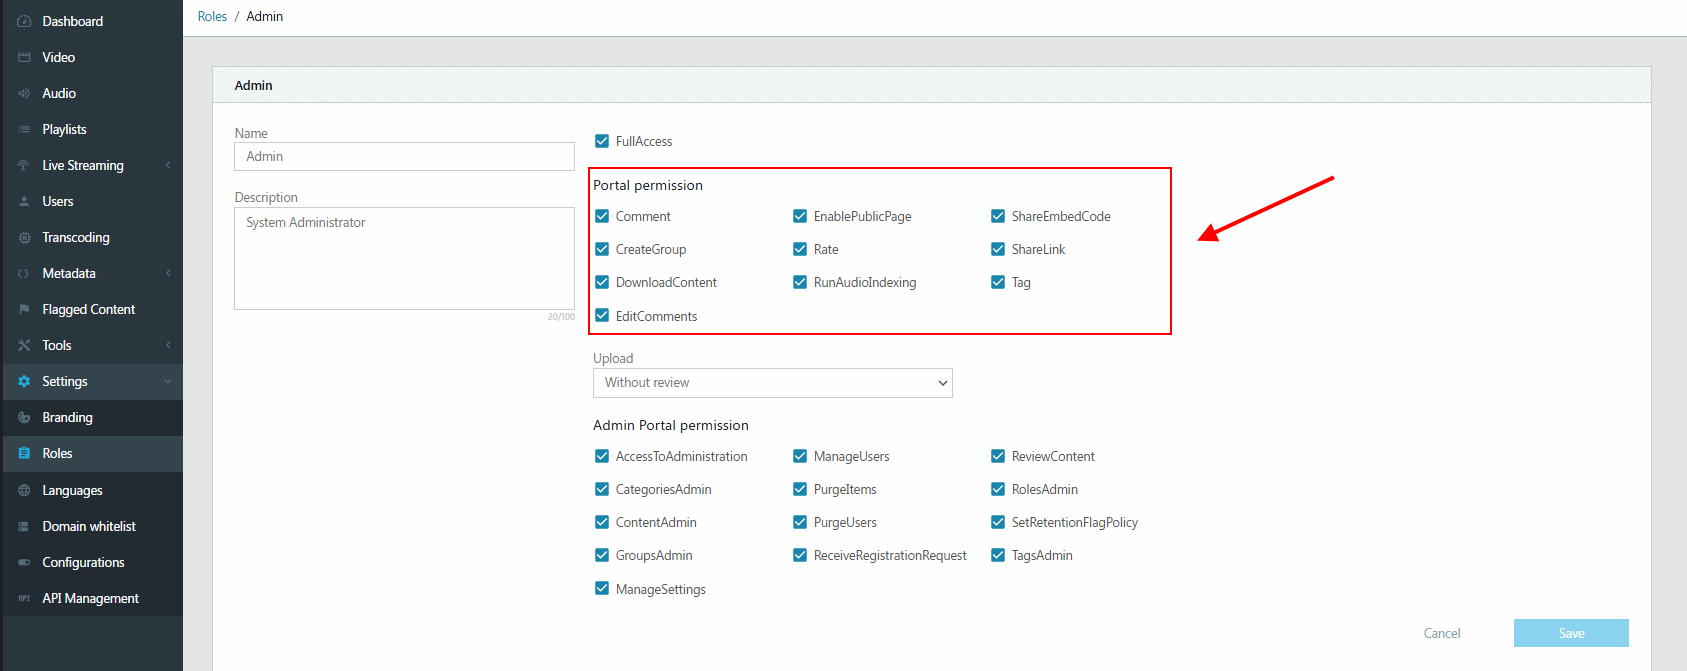Screen dimensions: 1687x671
Task: Uncheck the FullAccess checkbox
Action: (x=602, y=141)
